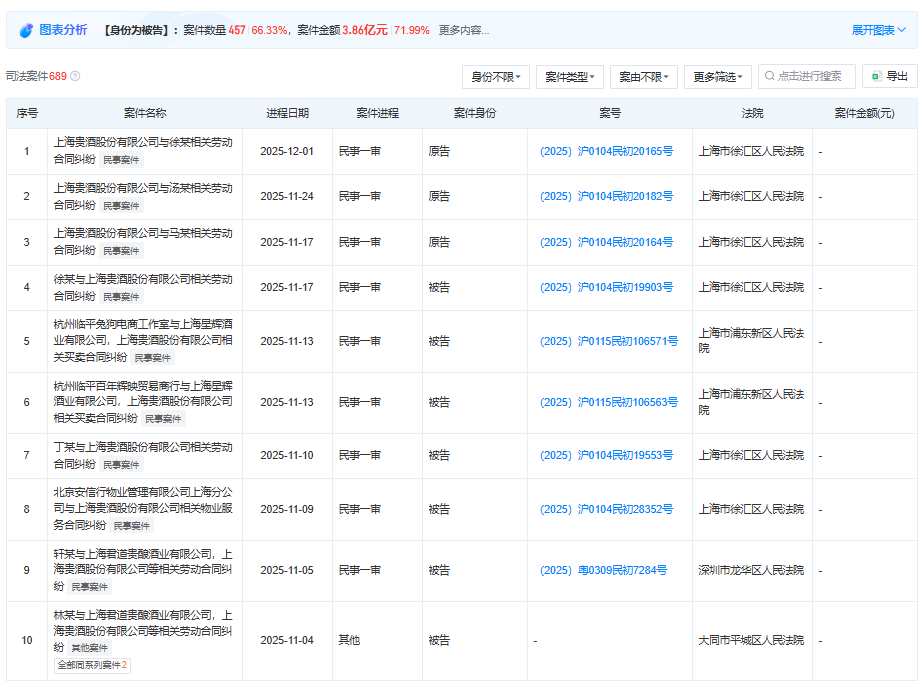Open case number 沪0104民初28352号

606,510
